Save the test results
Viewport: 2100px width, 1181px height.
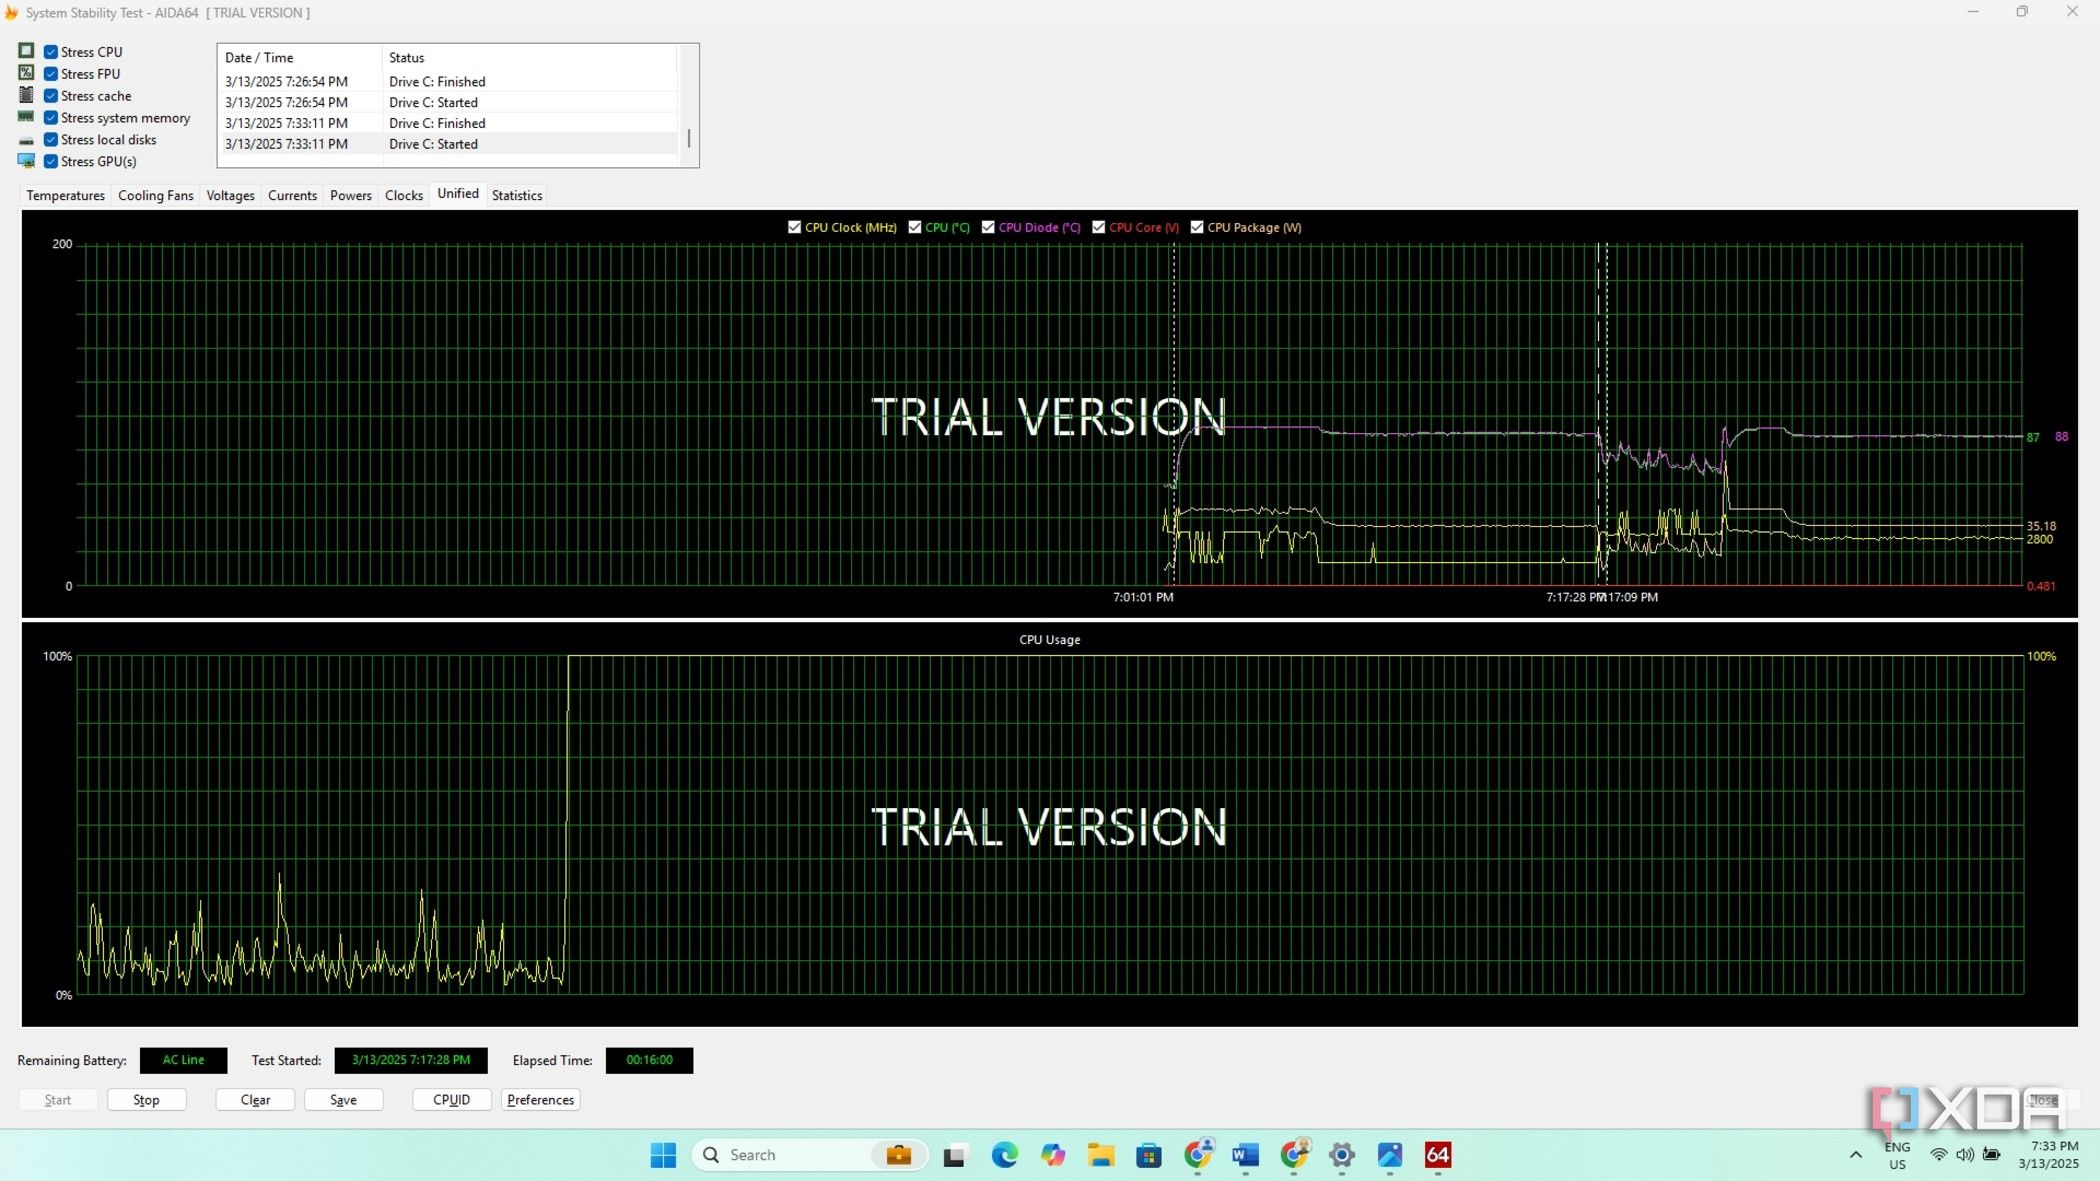click(343, 1100)
